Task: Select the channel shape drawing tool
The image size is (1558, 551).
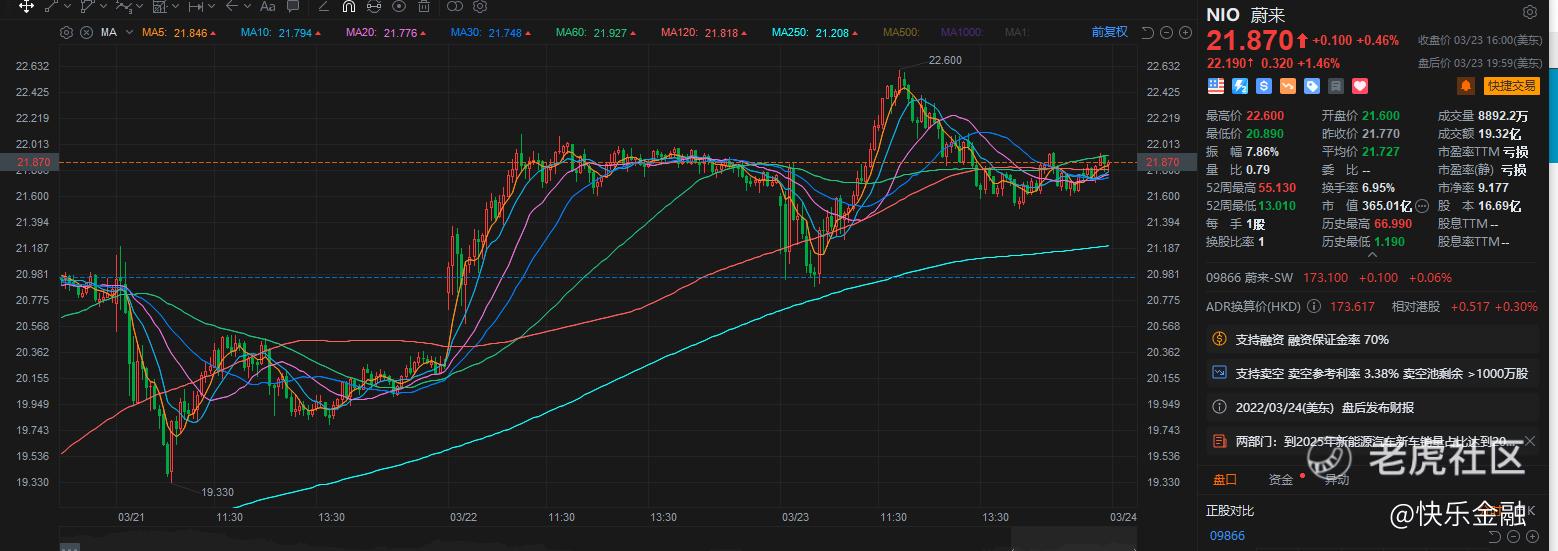Action: 88,6
